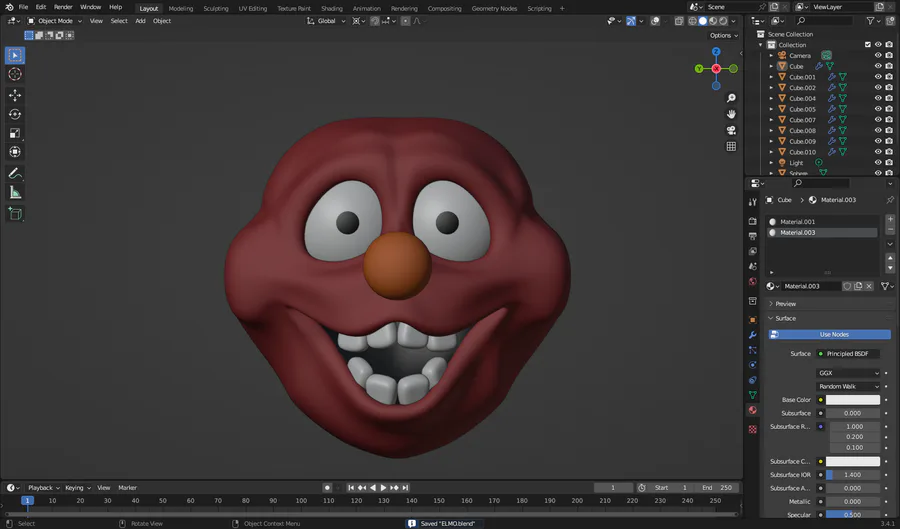The height and width of the screenshot is (529, 900).
Task: Click the 3D Cursor tool
Action: [x=15, y=74]
